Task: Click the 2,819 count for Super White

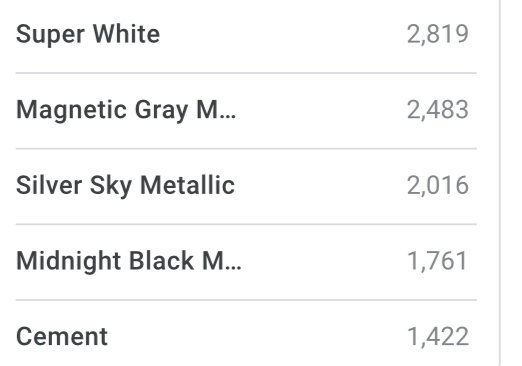Action: click(438, 34)
